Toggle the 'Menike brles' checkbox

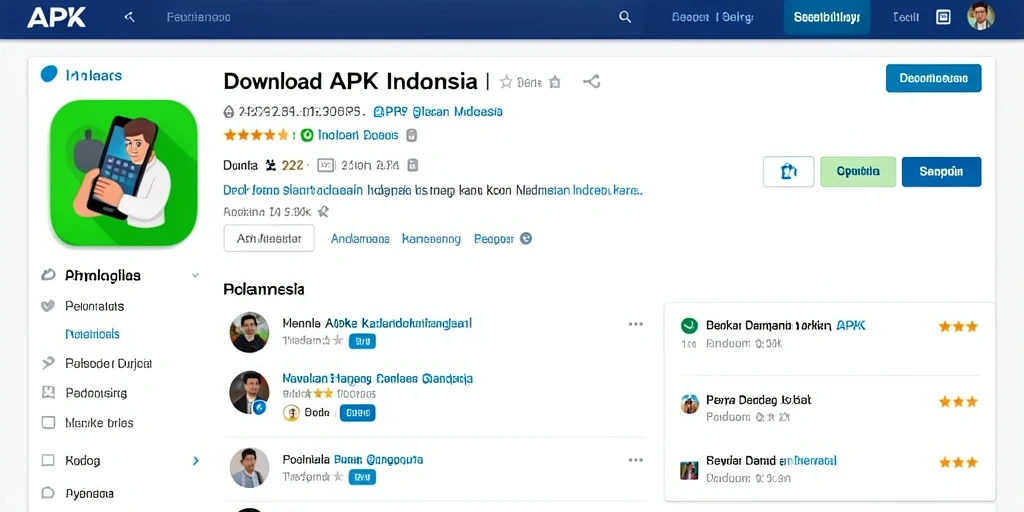(x=48, y=423)
